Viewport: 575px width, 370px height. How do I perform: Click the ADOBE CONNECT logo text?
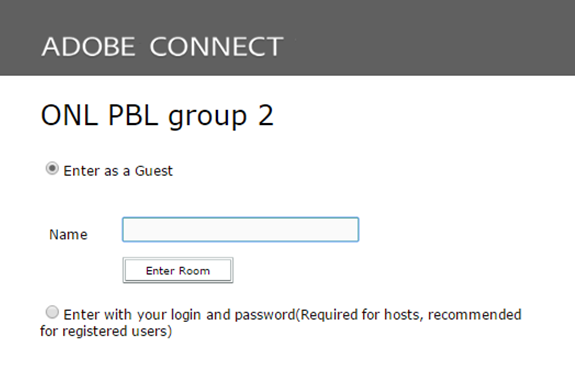(x=162, y=47)
